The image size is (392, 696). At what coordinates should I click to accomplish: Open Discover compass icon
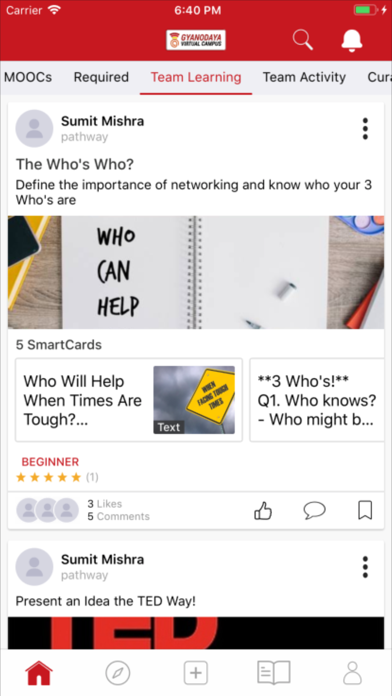point(118,673)
